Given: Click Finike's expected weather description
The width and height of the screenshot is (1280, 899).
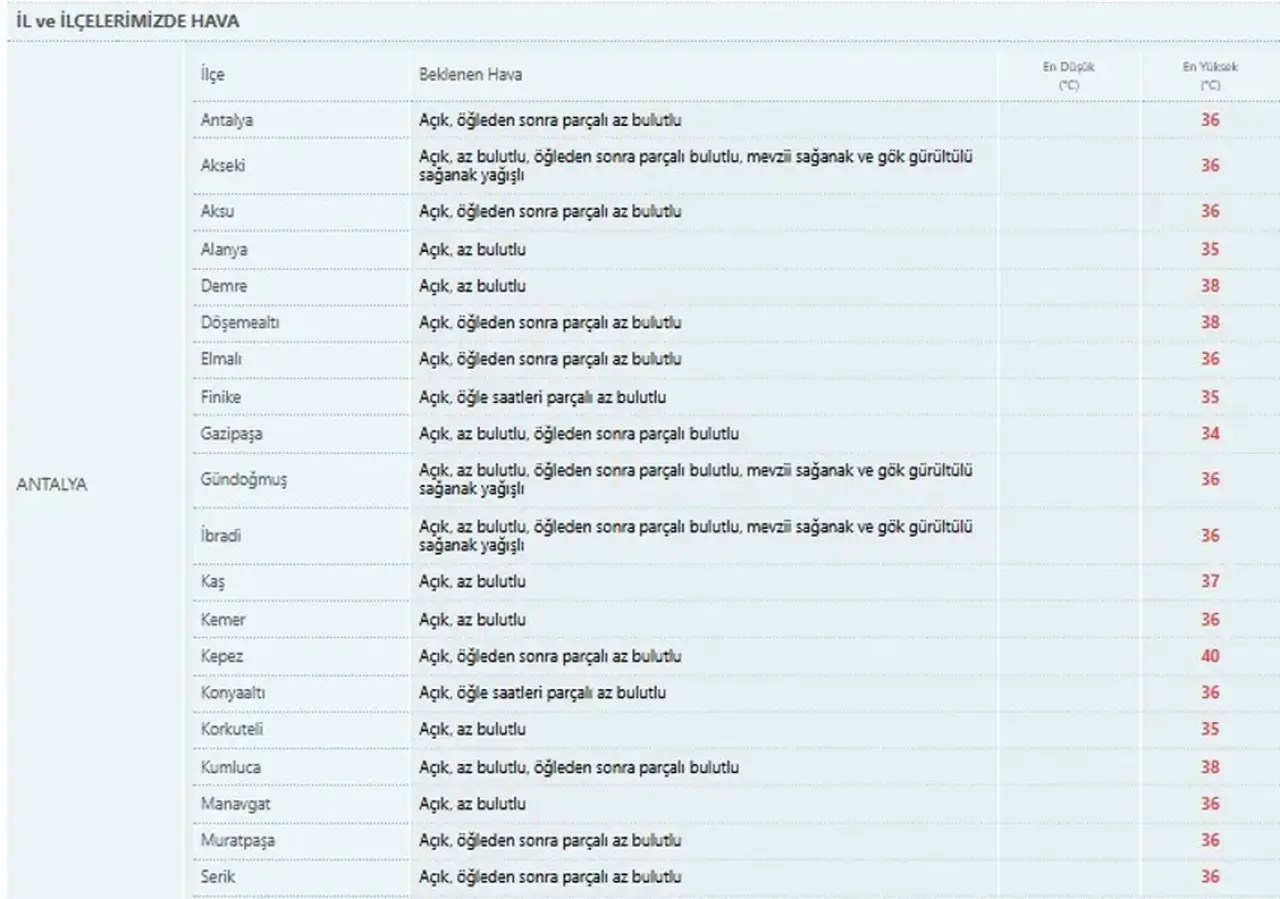Looking at the screenshot, I should click(x=543, y=397).
